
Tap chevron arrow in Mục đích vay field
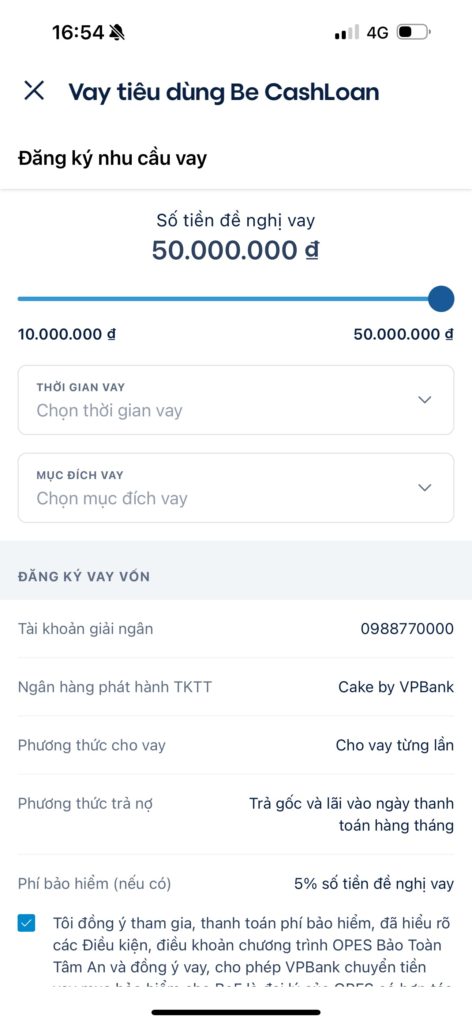click(x=425, y=487)
